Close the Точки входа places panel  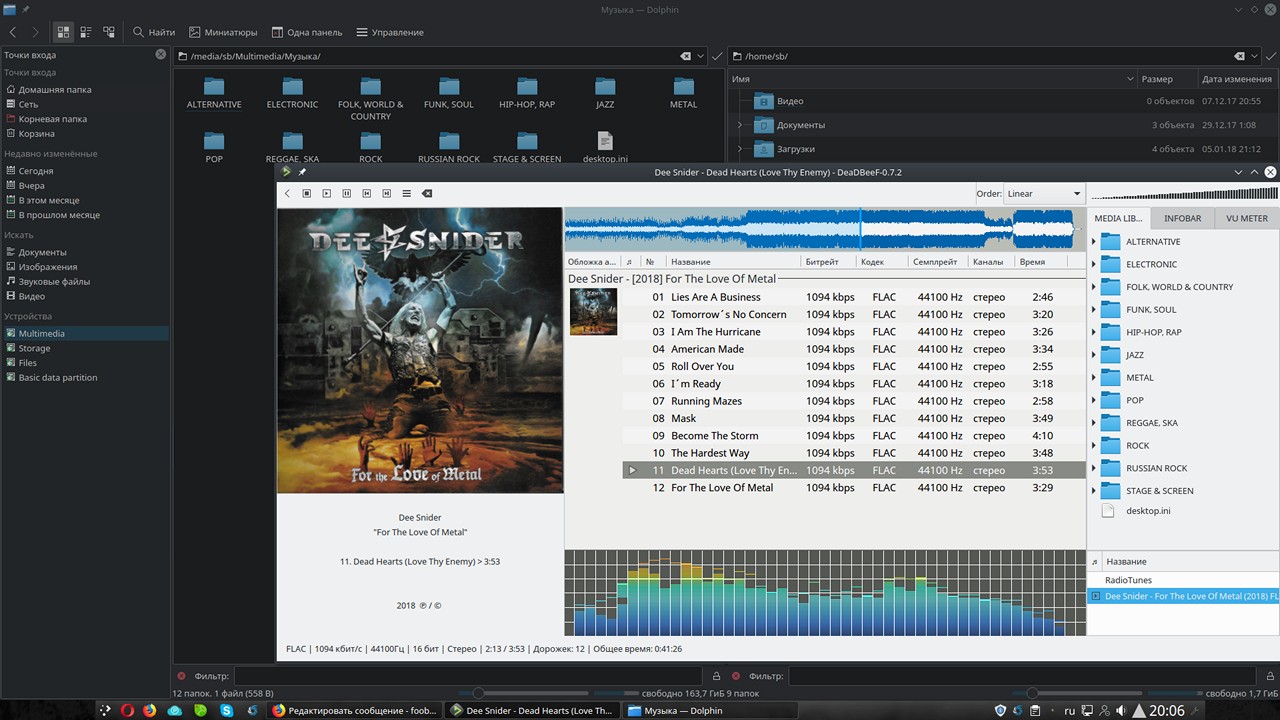(161, 54)
